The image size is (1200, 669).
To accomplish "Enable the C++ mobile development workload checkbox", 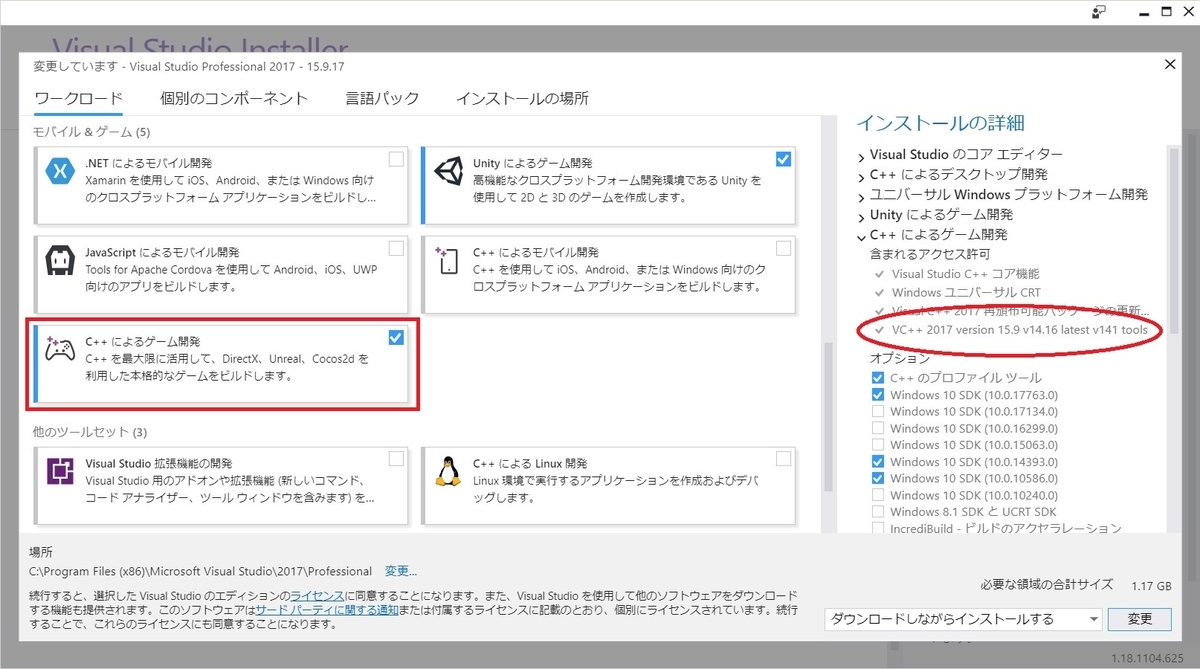I will [783, 248].
